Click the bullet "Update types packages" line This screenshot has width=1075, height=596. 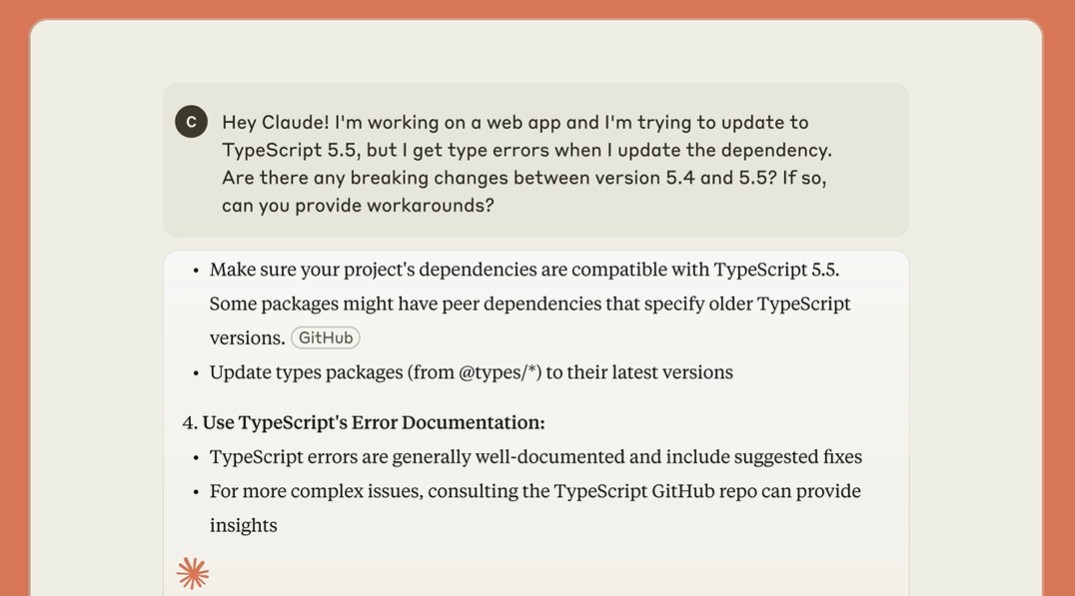pos(471,373)
